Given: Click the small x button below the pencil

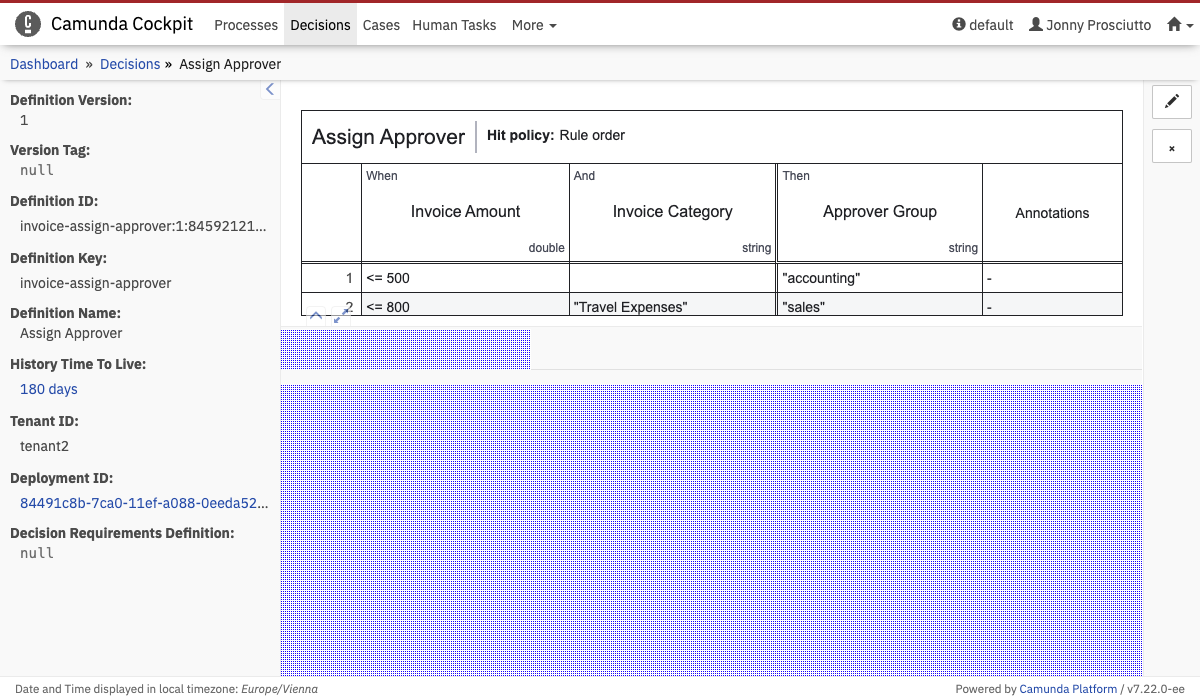Looking at the screenshot, I should click(1172, 146).
